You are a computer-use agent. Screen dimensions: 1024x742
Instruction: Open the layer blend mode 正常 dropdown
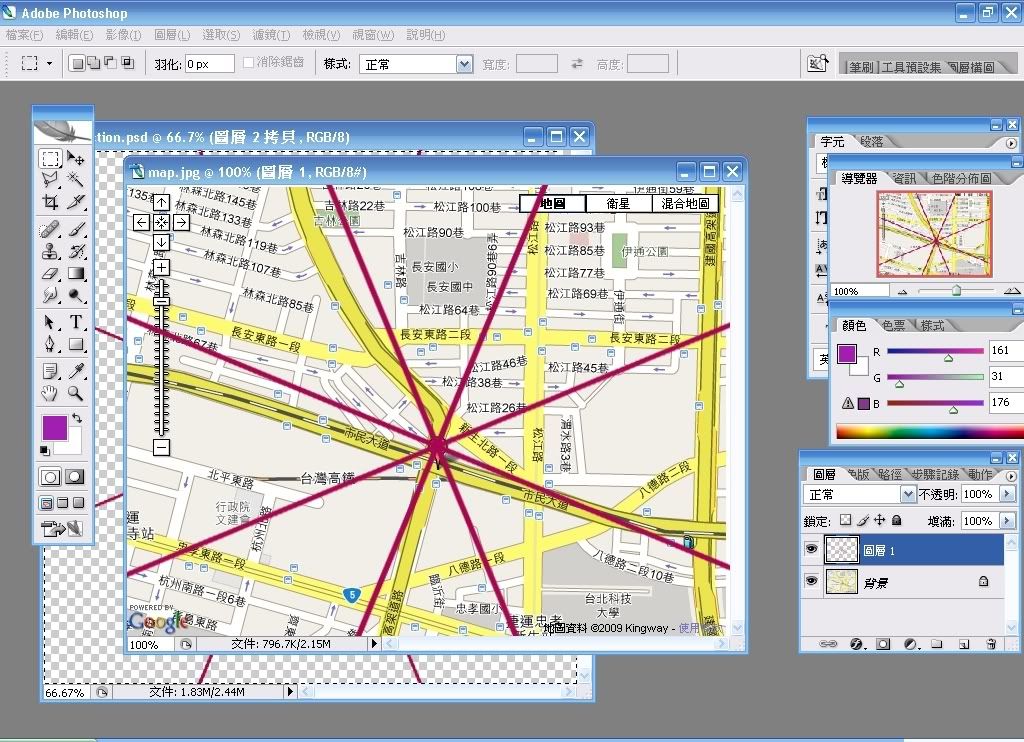tap(908, 494)
